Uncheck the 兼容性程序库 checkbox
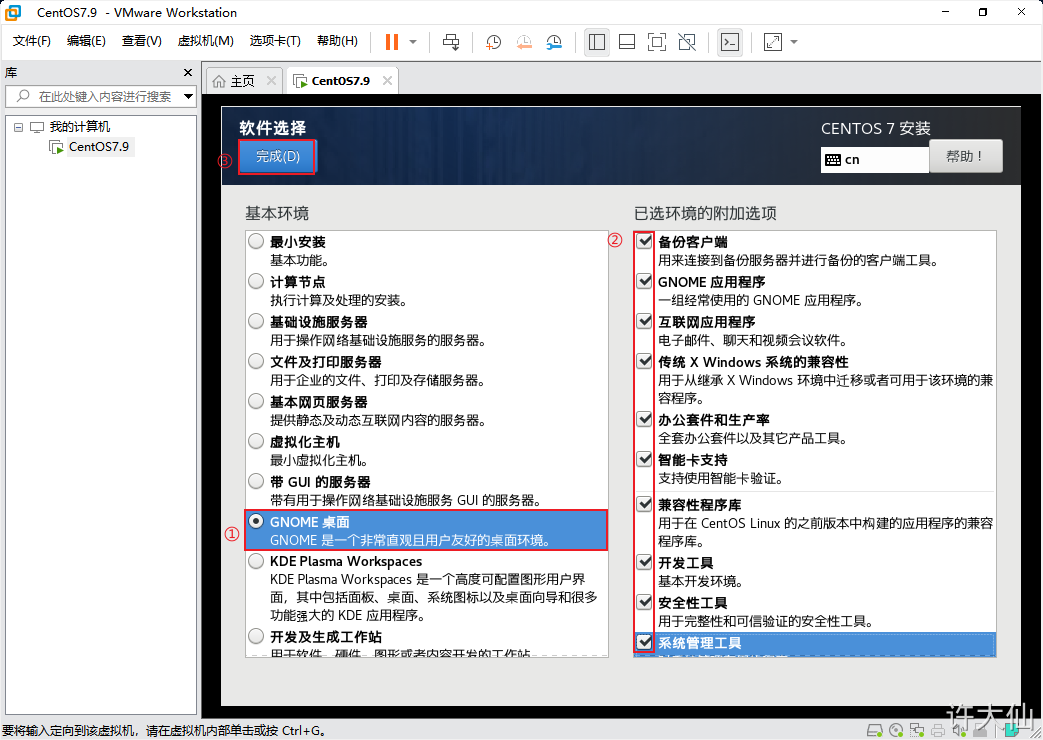 click(644, 504)
